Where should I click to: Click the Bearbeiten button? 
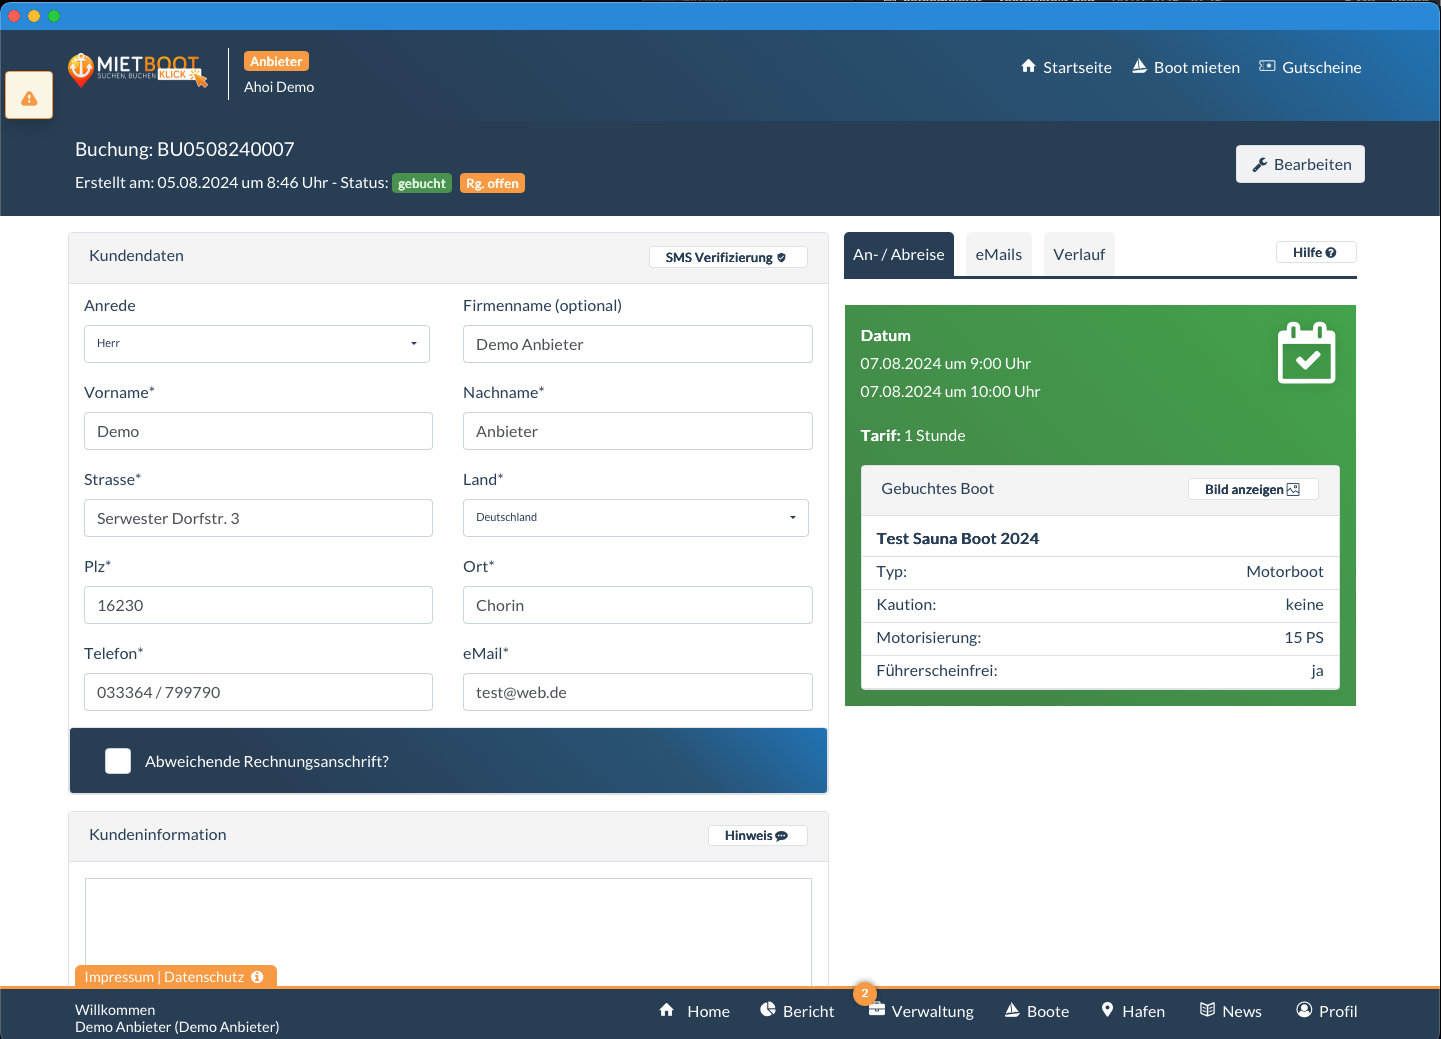click(x=1300, y=164)
